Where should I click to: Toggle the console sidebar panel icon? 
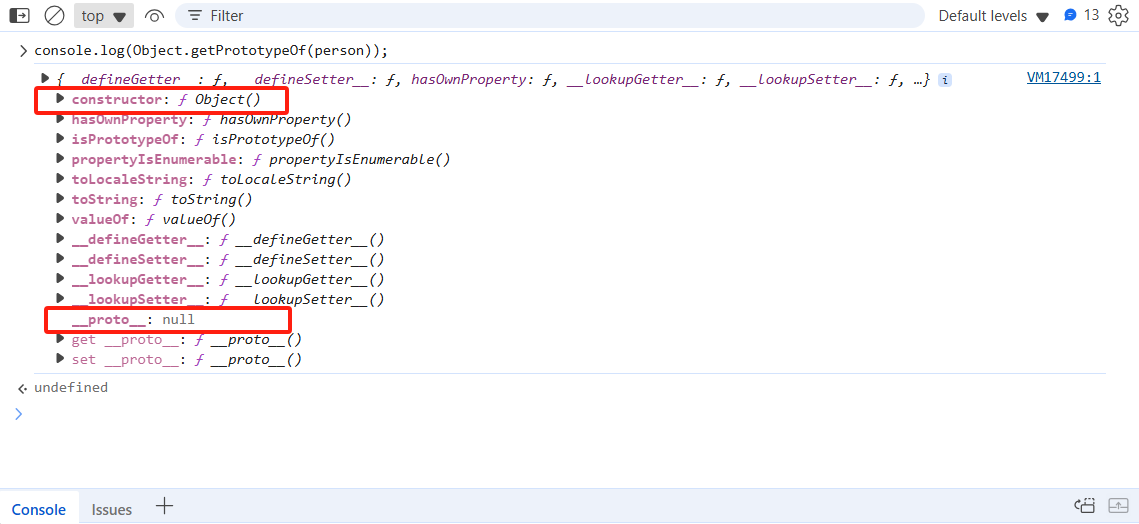point(19,16)
